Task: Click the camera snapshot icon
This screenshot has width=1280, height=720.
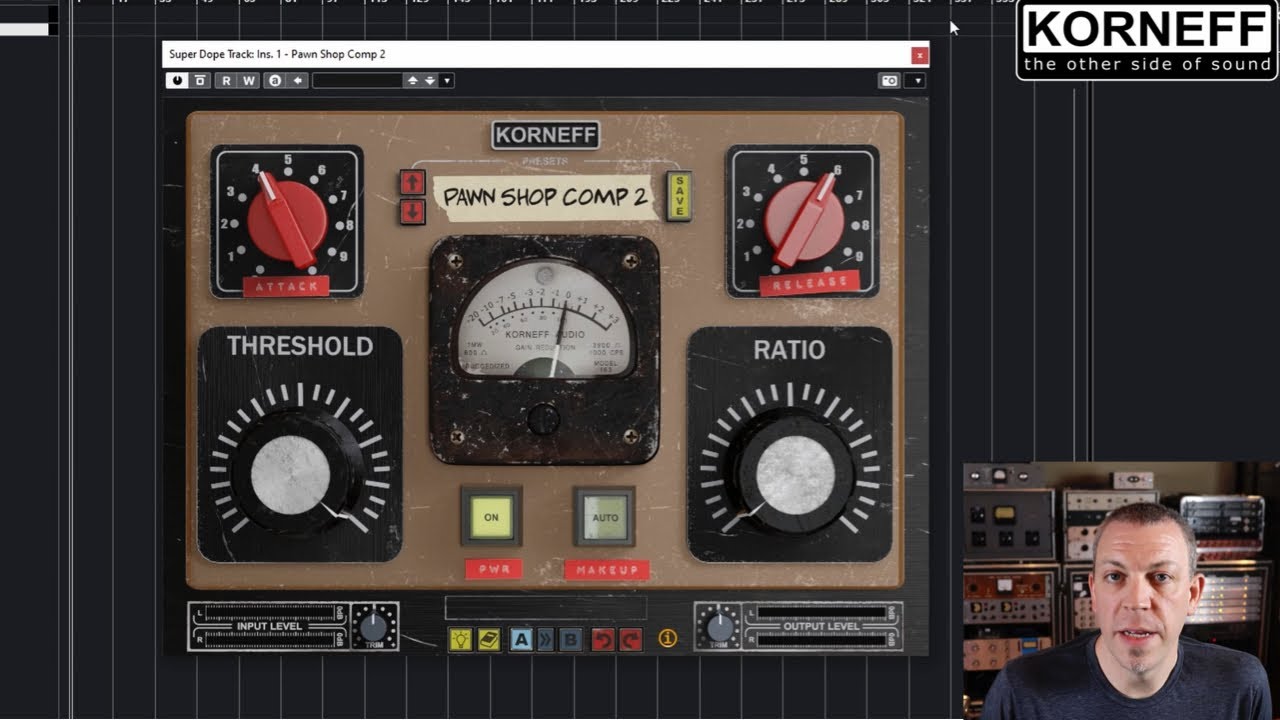Action: pyautogui.click(x=889, y=81)
